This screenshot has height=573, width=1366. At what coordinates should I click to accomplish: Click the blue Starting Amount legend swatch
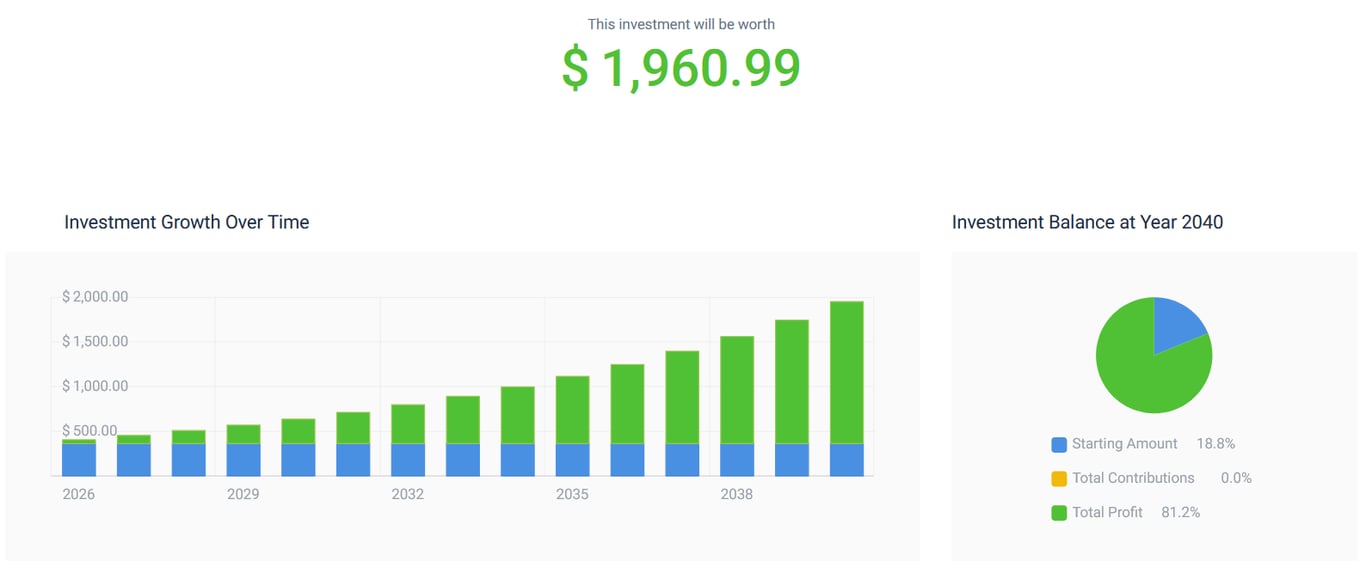(x=1059, y=444)
